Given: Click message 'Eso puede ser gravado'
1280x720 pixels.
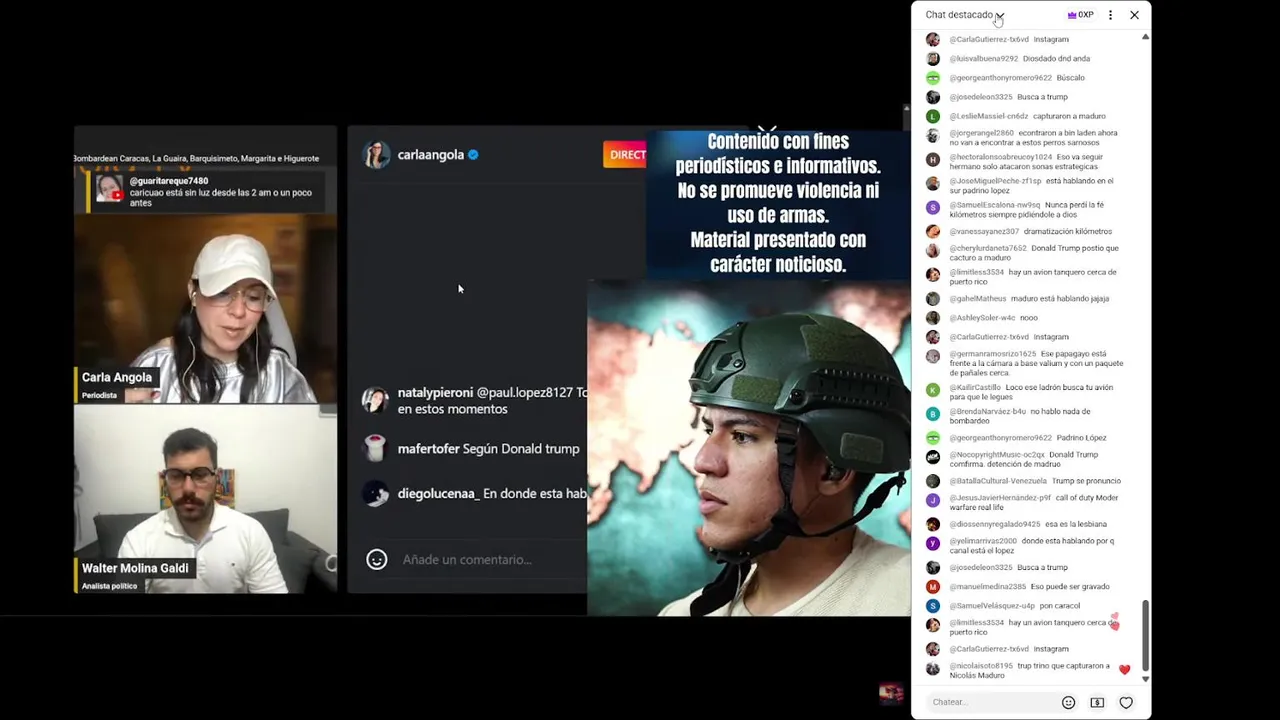Looking at the screenshot, I should coord(1070,587).
